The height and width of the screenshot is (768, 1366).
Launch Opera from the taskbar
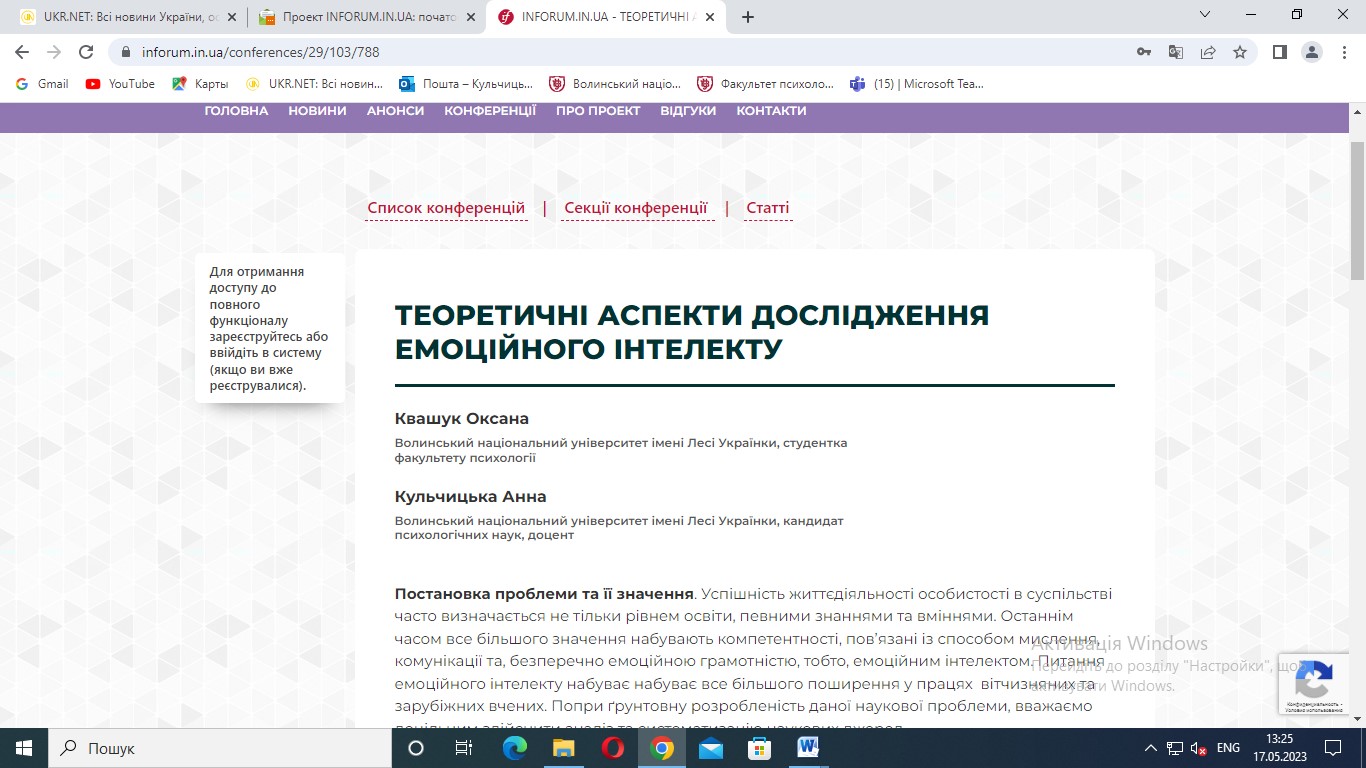point(612,747)
